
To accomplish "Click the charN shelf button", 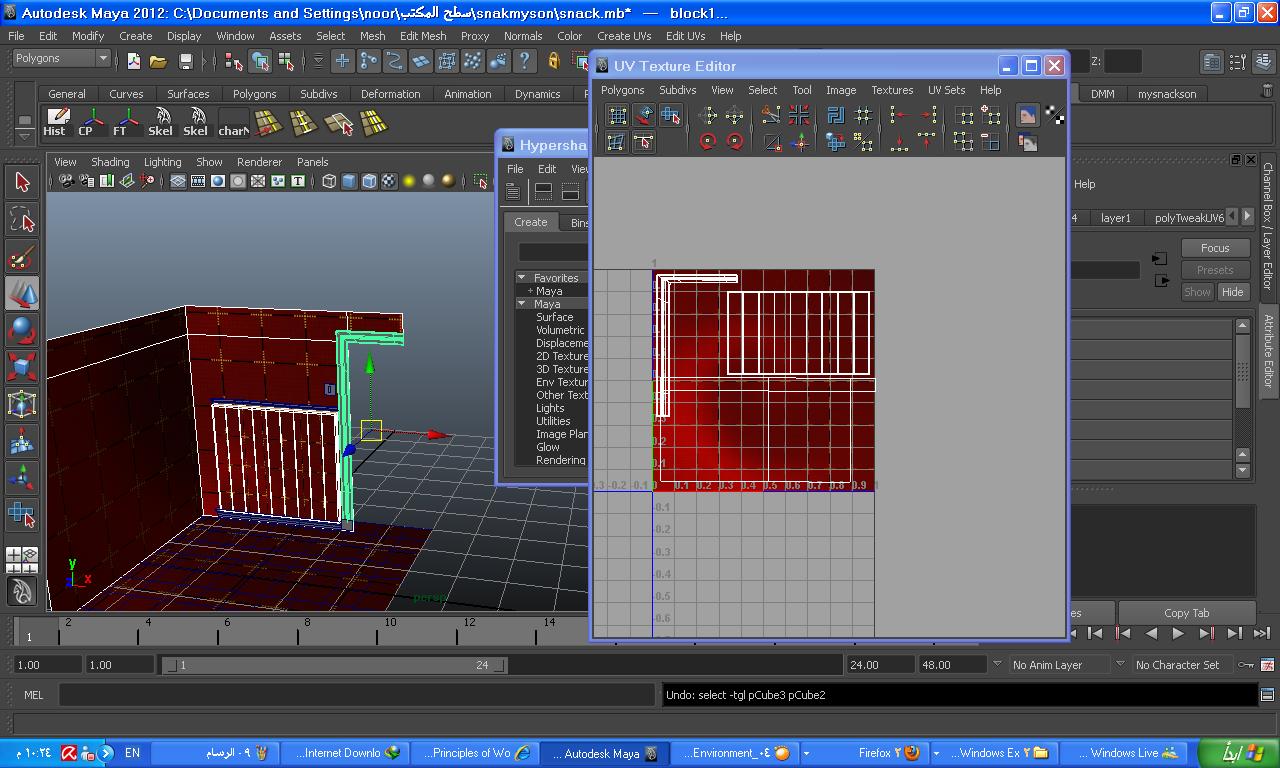I will click(232, 122).
